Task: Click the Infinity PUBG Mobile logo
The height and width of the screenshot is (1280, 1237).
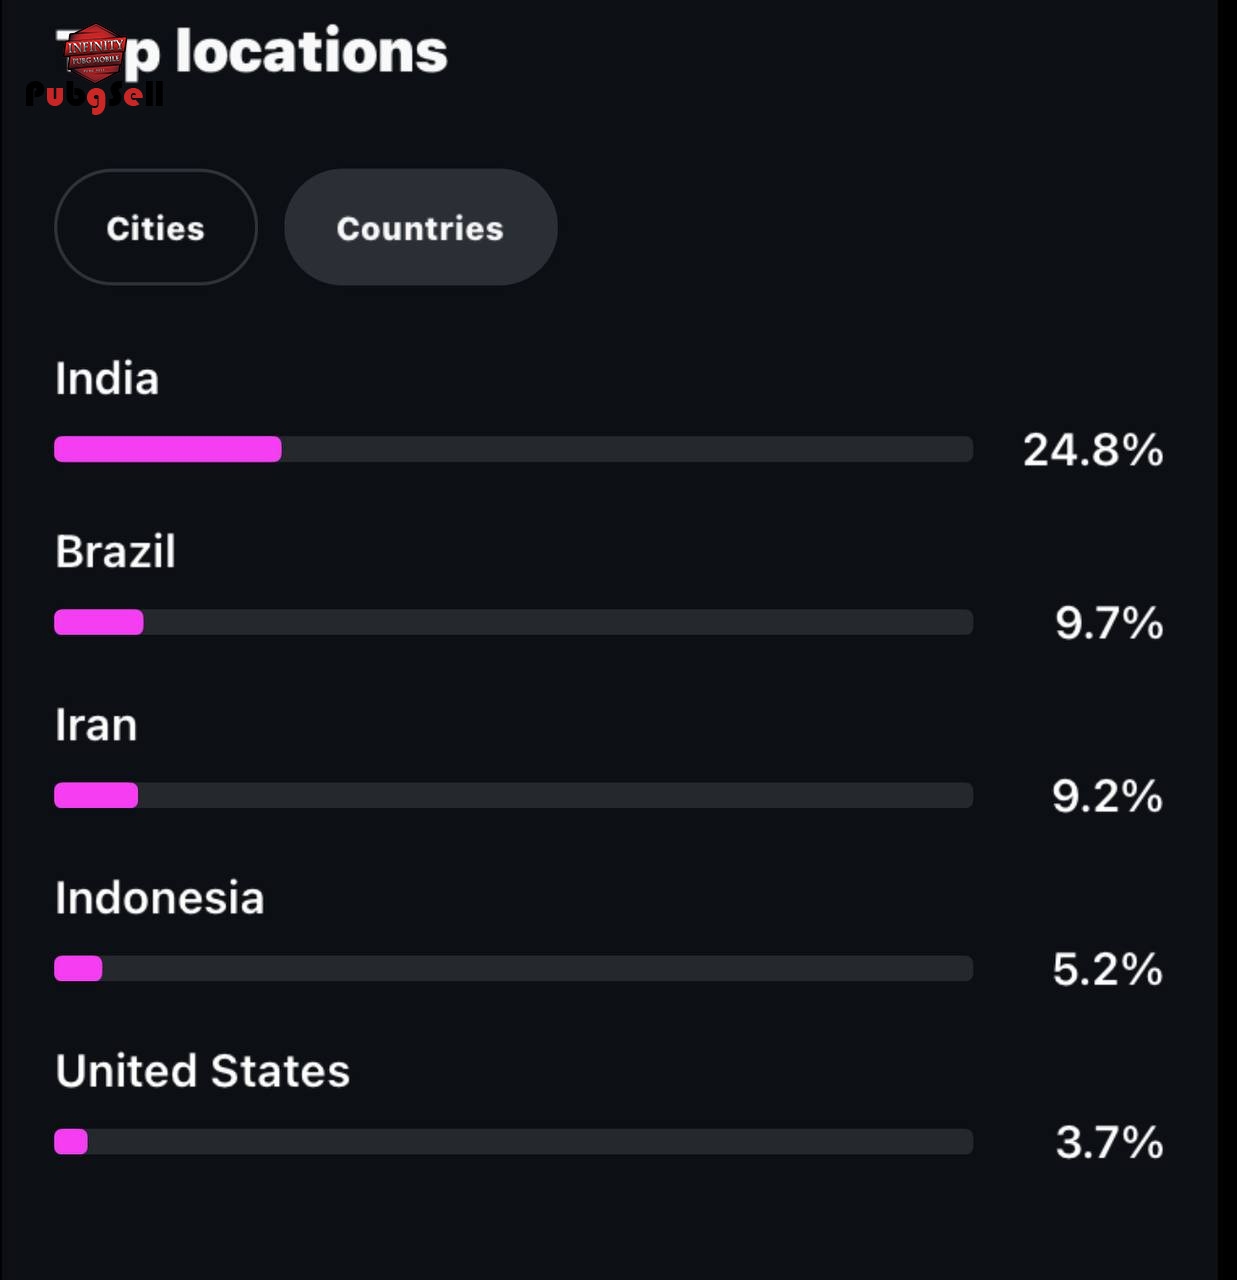Action: (95, 51)
